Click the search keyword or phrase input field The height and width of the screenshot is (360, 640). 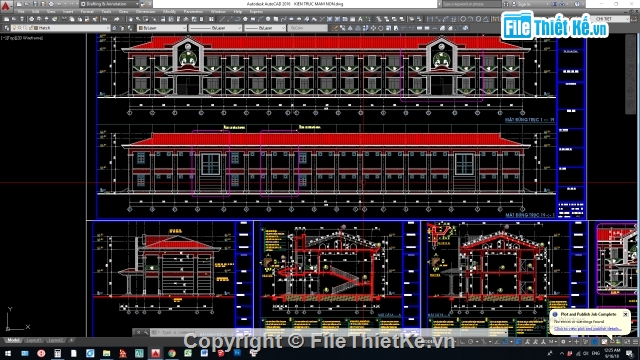coord(471,4)
